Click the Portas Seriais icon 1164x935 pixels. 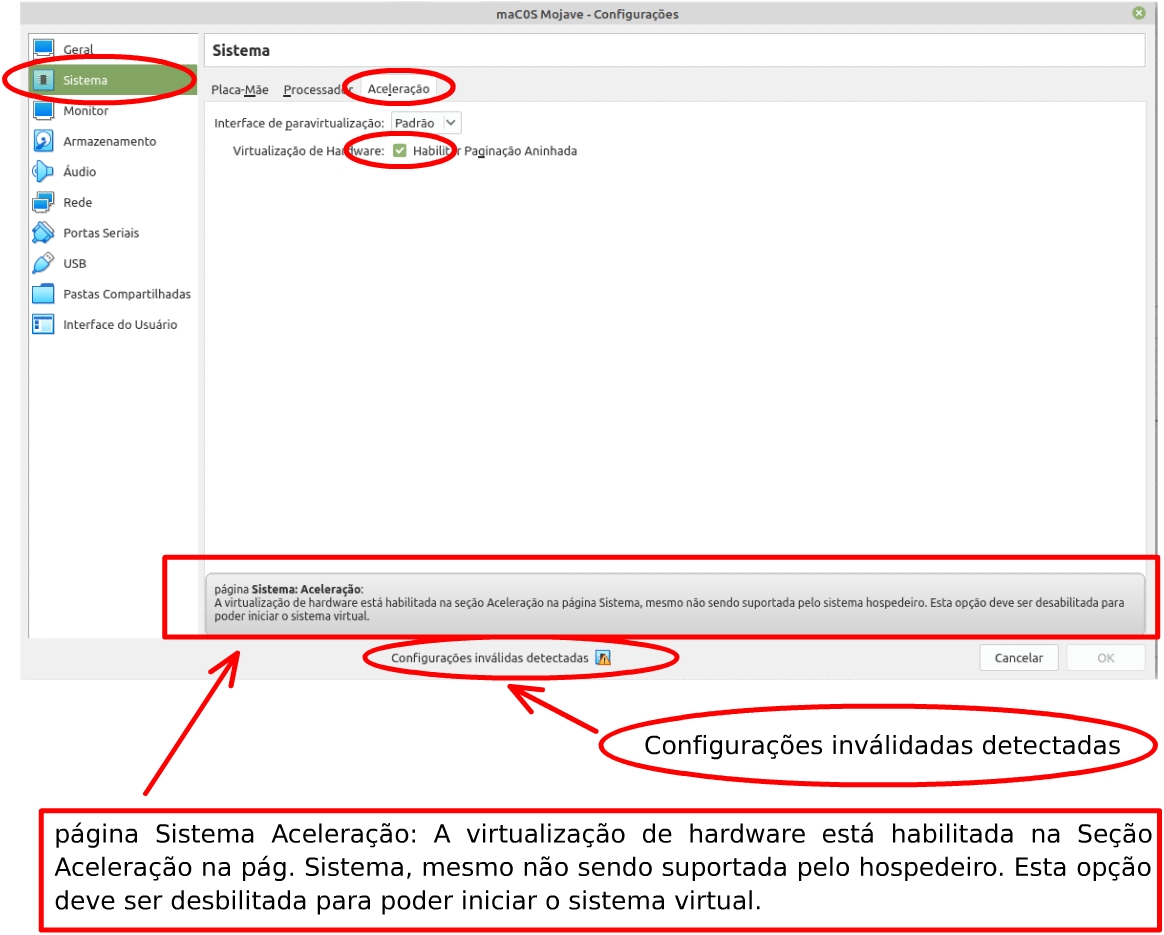(x=43, y=233)
